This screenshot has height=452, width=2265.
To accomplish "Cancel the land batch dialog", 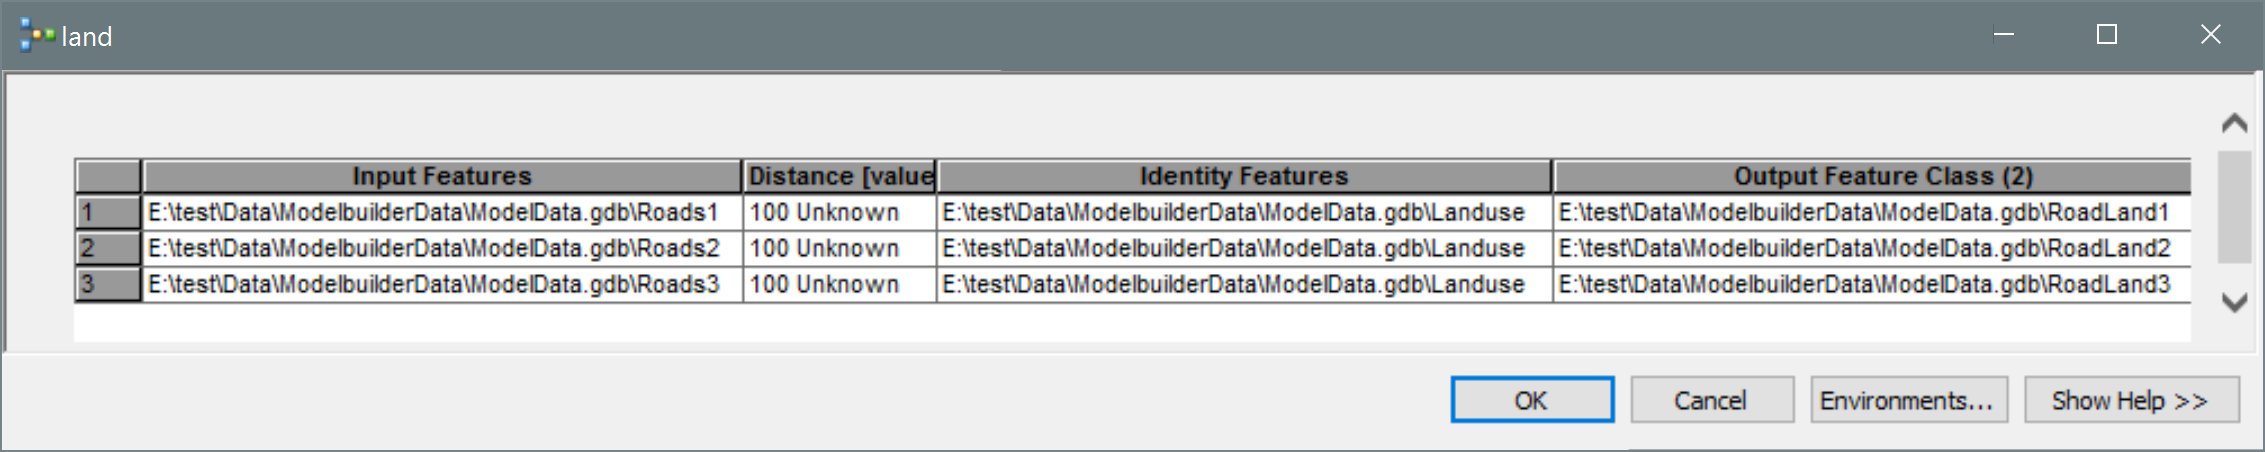I will (1711, 400).
